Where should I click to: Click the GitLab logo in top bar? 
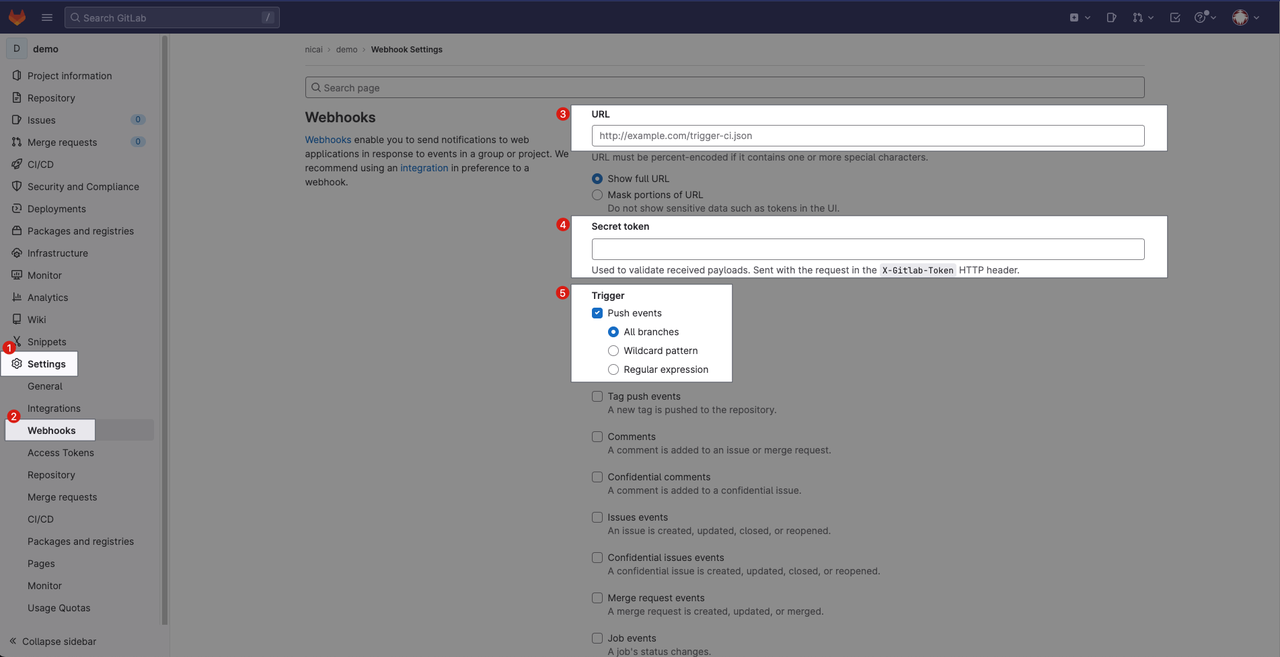pyautogui.click(x=15, y=16)
